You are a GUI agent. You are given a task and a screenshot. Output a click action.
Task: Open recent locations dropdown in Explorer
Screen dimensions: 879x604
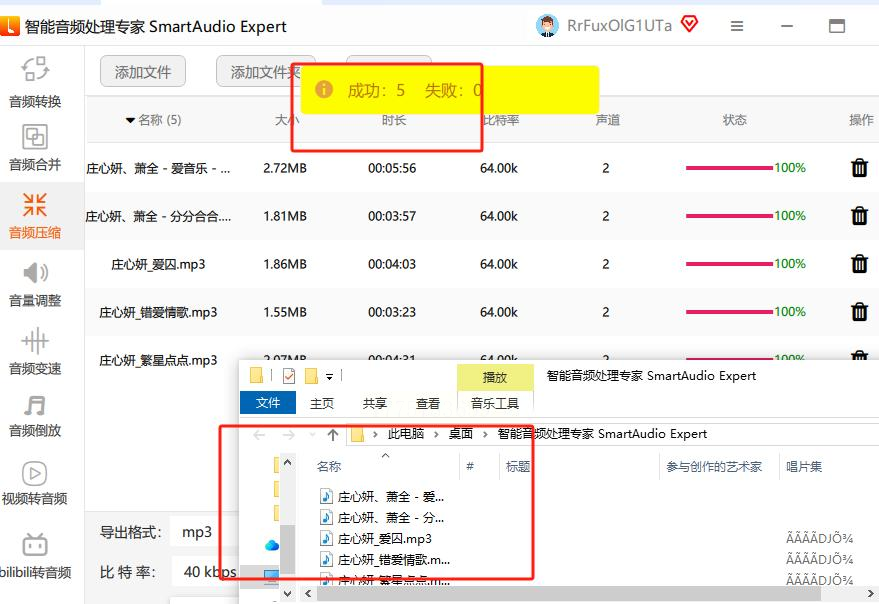tap(312, 435)
